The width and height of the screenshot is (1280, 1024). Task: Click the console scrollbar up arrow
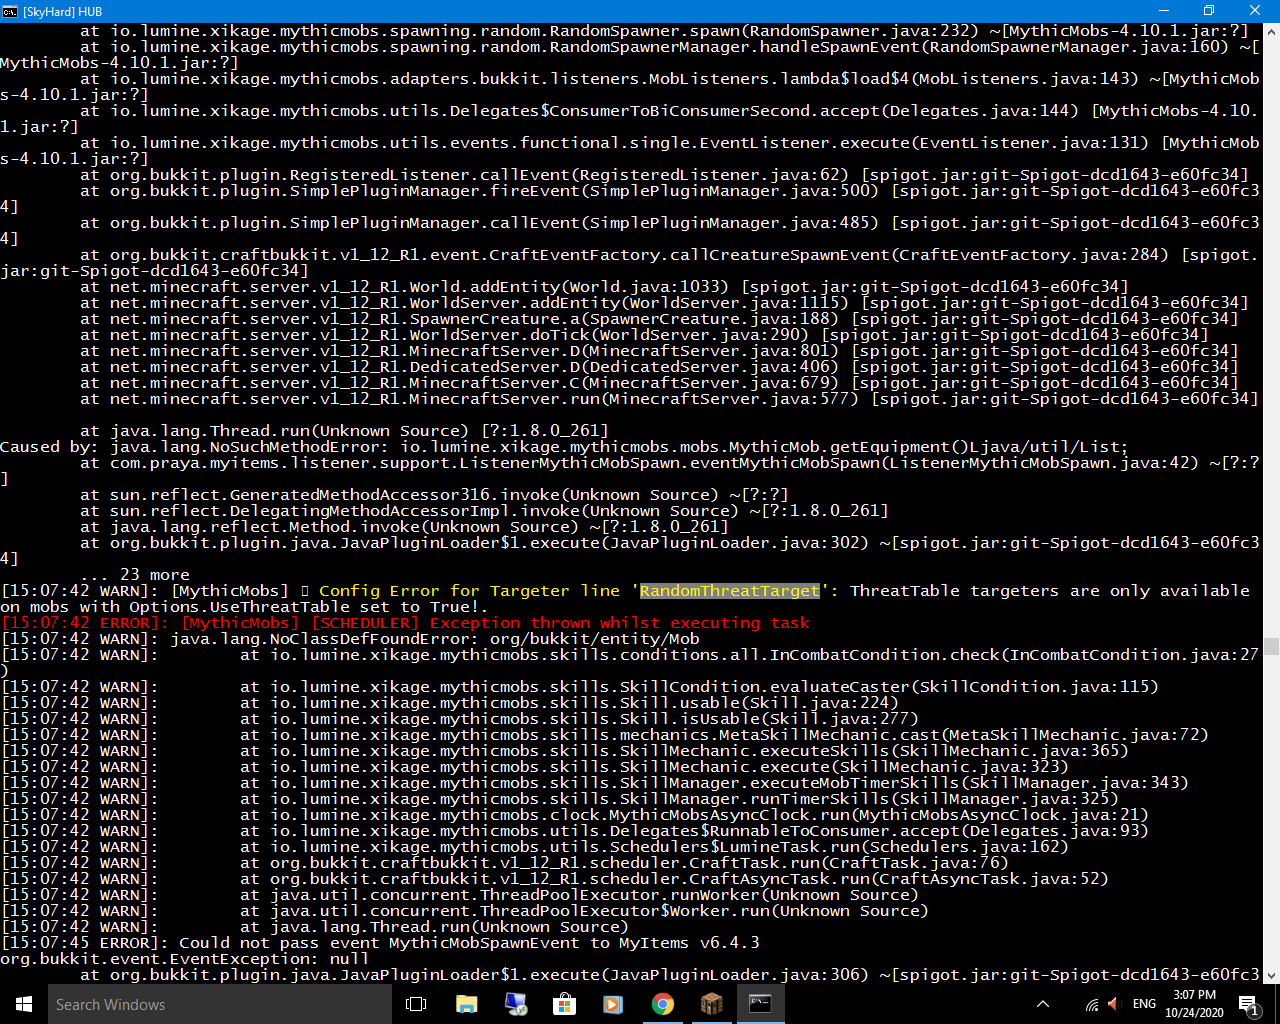(1271, 30)
